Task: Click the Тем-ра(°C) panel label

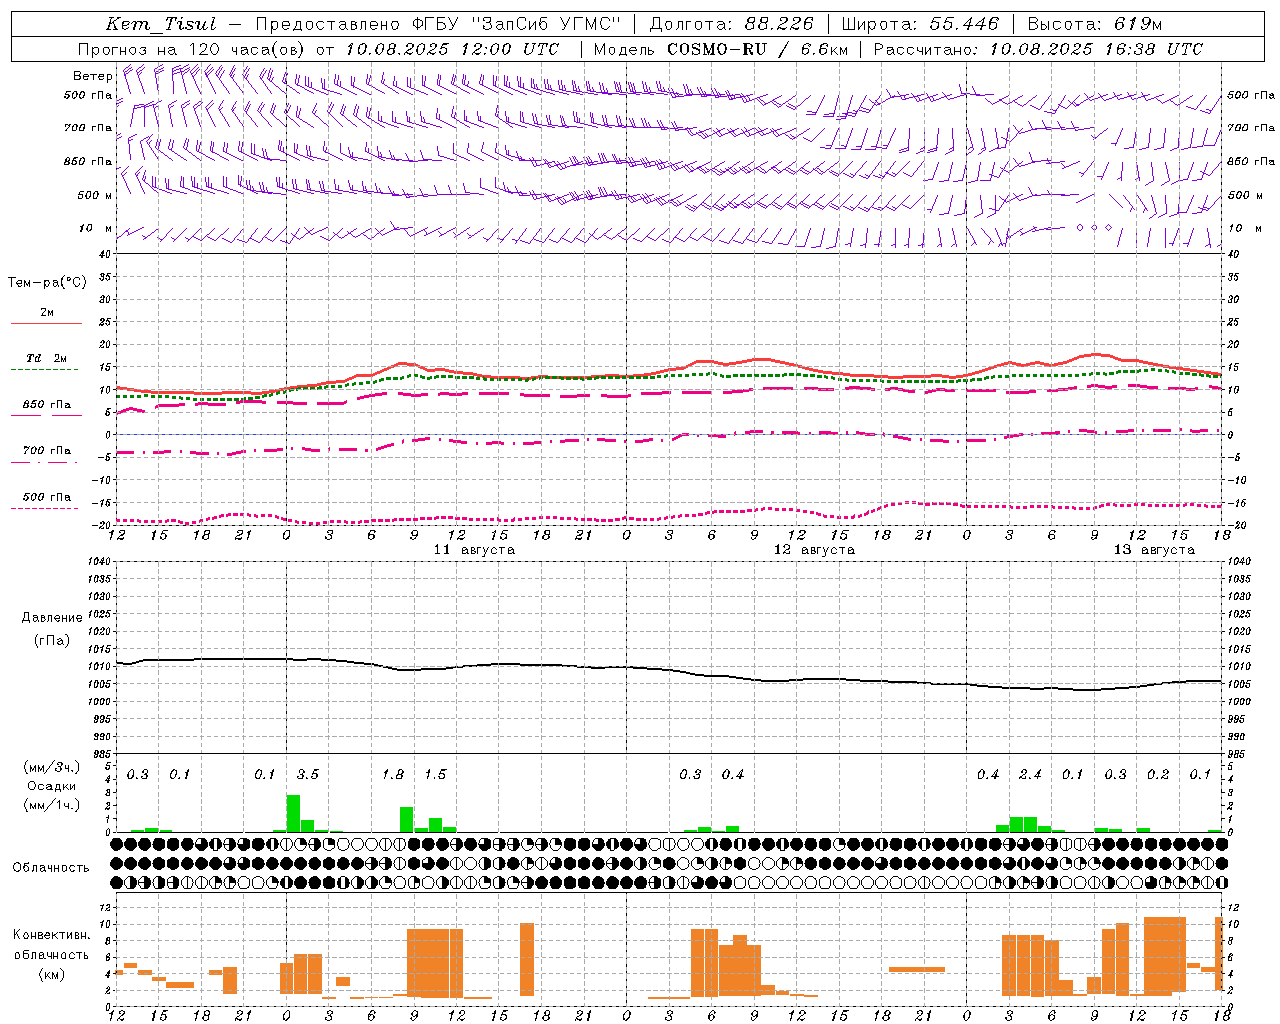Action: click(47, 283)
